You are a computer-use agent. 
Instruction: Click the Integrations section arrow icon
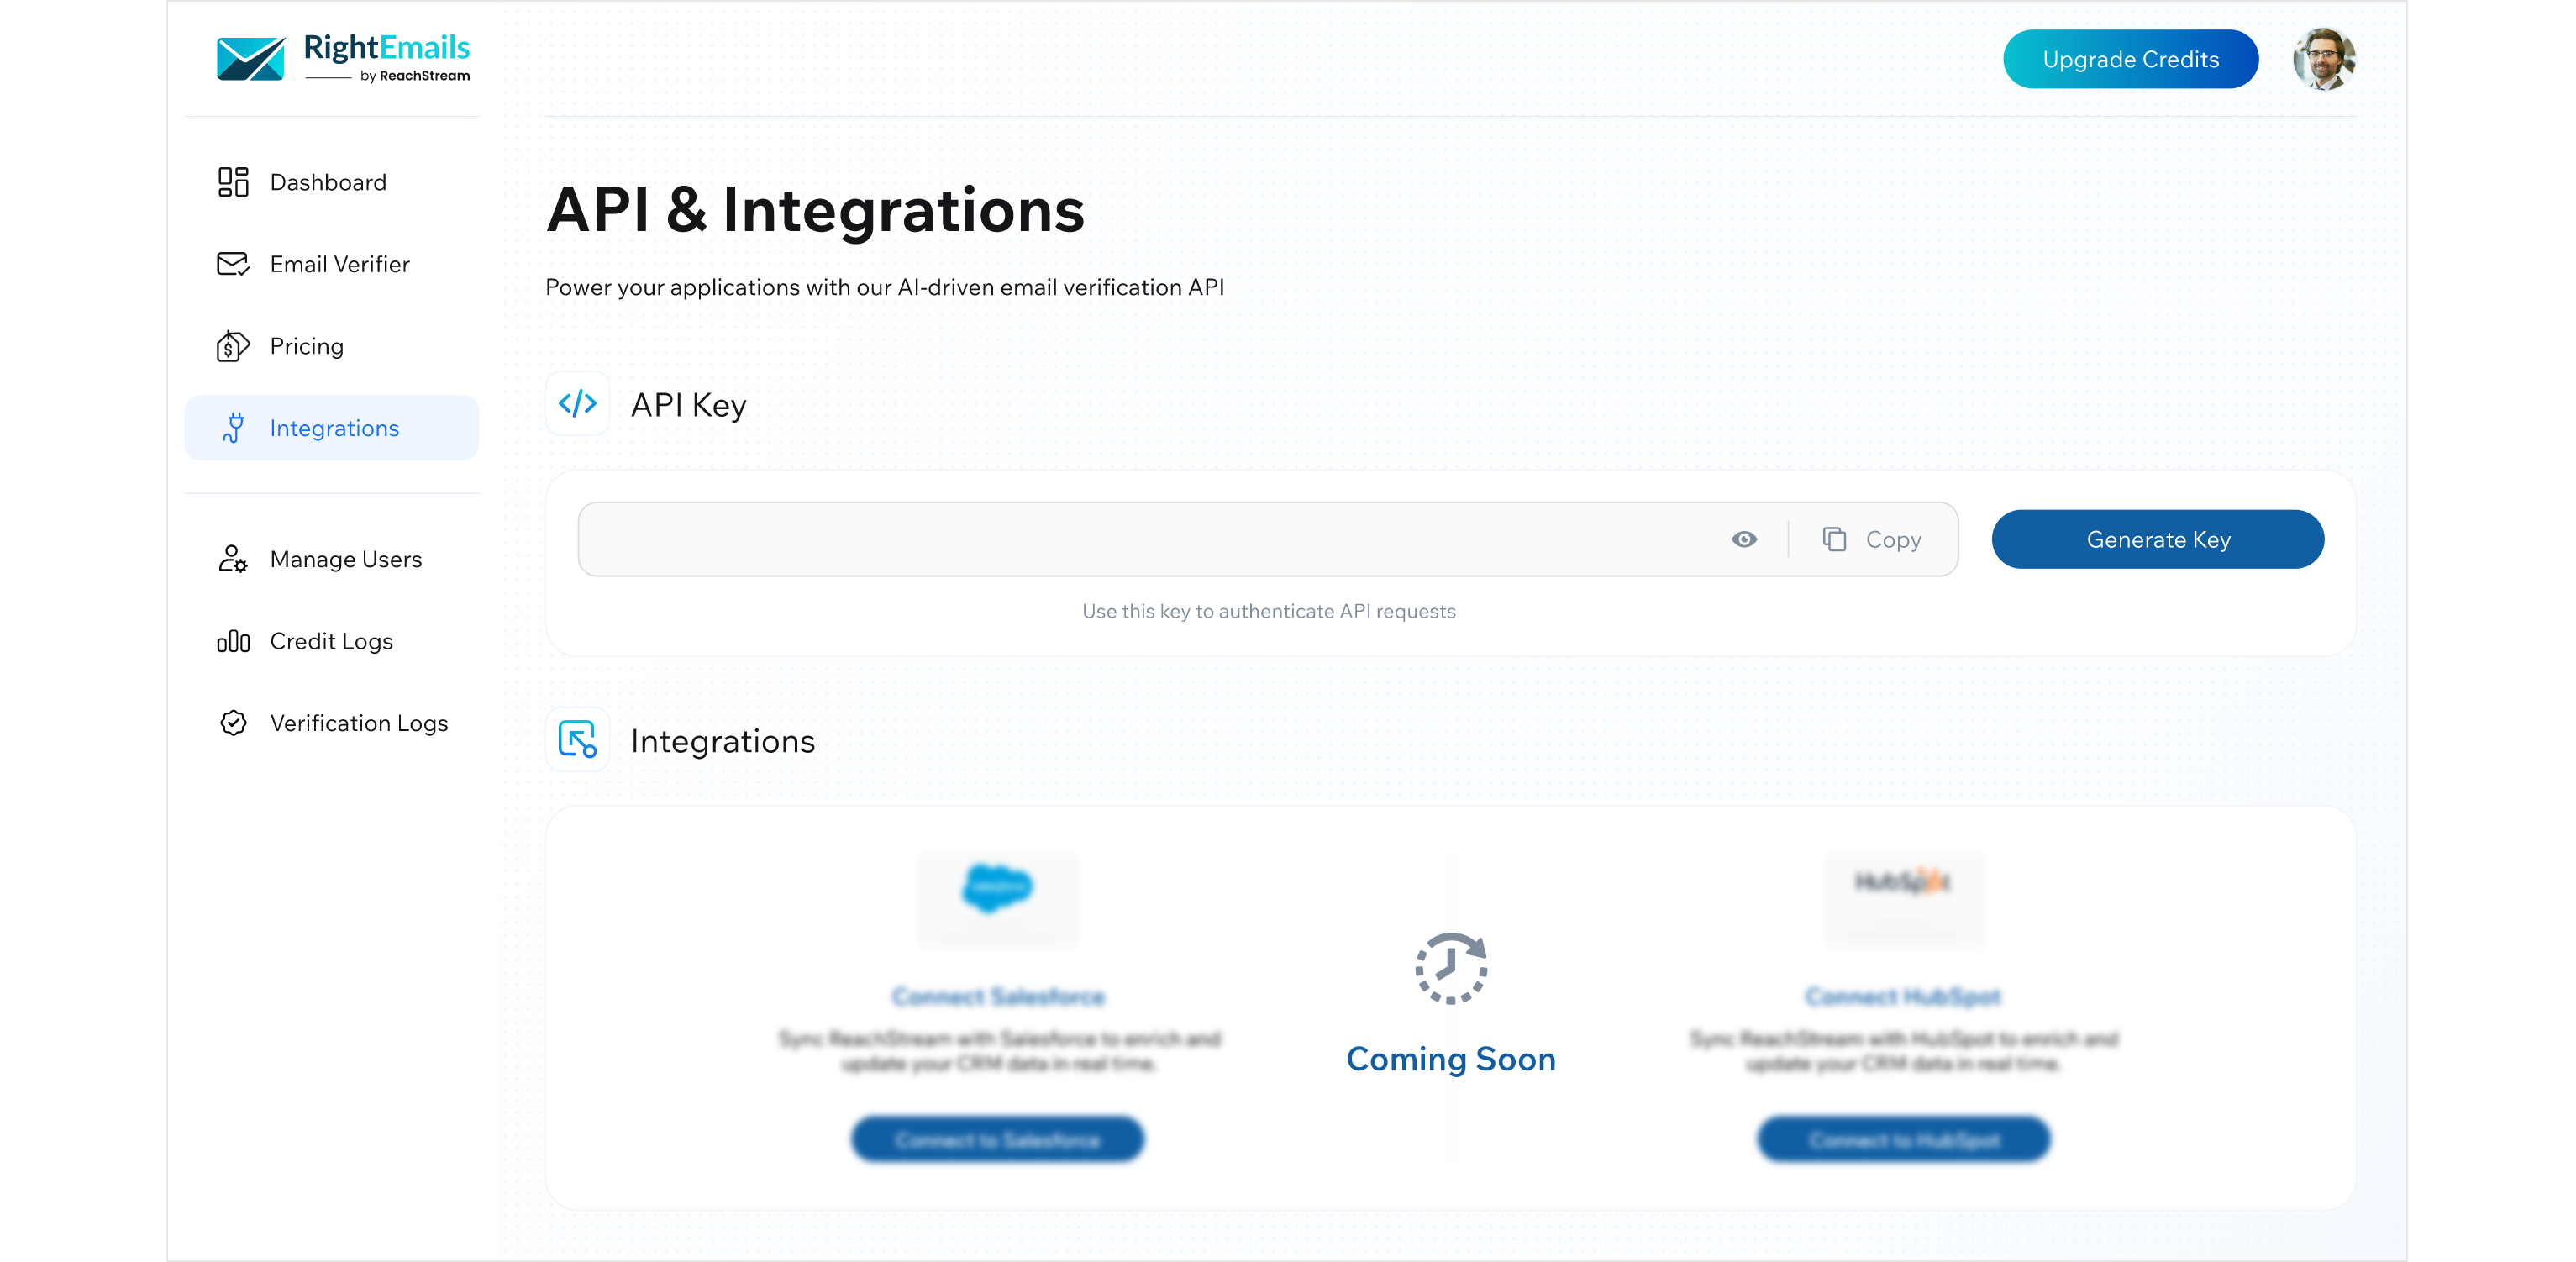click(577, 740)
